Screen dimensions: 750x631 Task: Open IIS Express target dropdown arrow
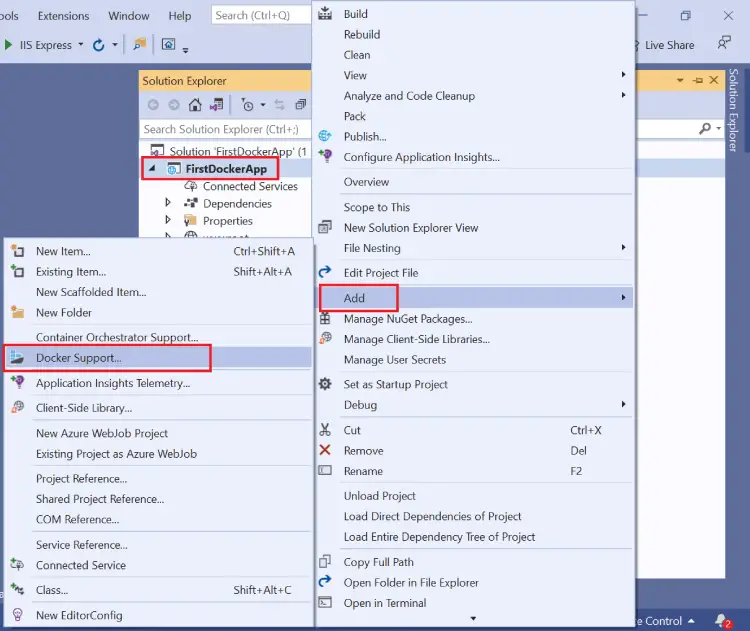pyautogui.click(x=80, y=44)
